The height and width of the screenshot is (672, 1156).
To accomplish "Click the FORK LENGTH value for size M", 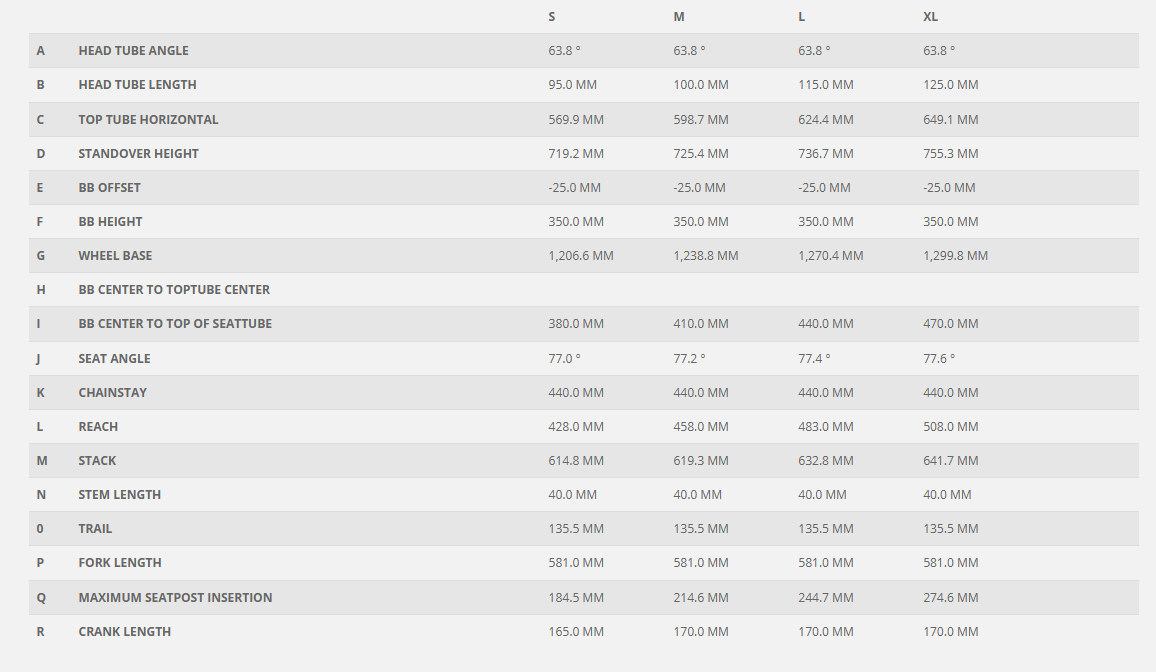I will coord(700,563).
